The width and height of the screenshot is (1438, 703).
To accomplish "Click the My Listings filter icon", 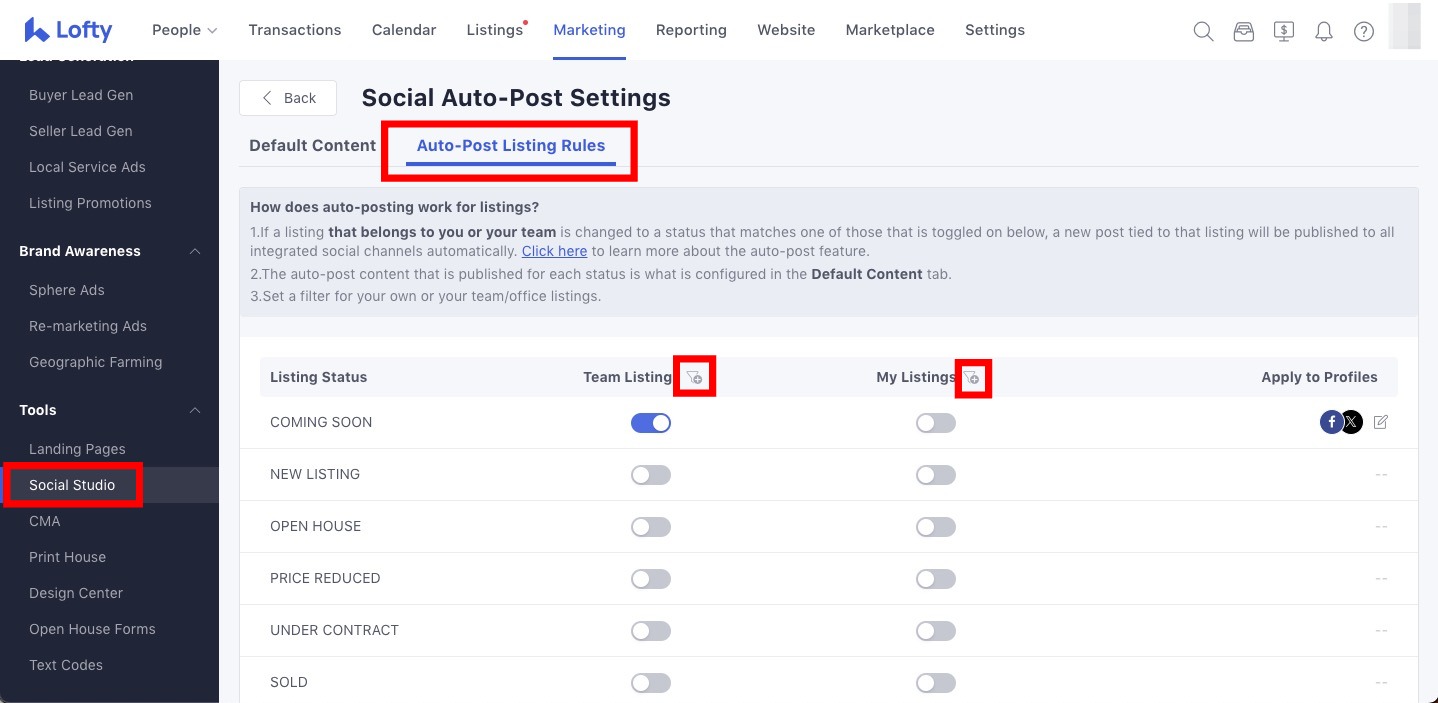I will coord(972,378).
